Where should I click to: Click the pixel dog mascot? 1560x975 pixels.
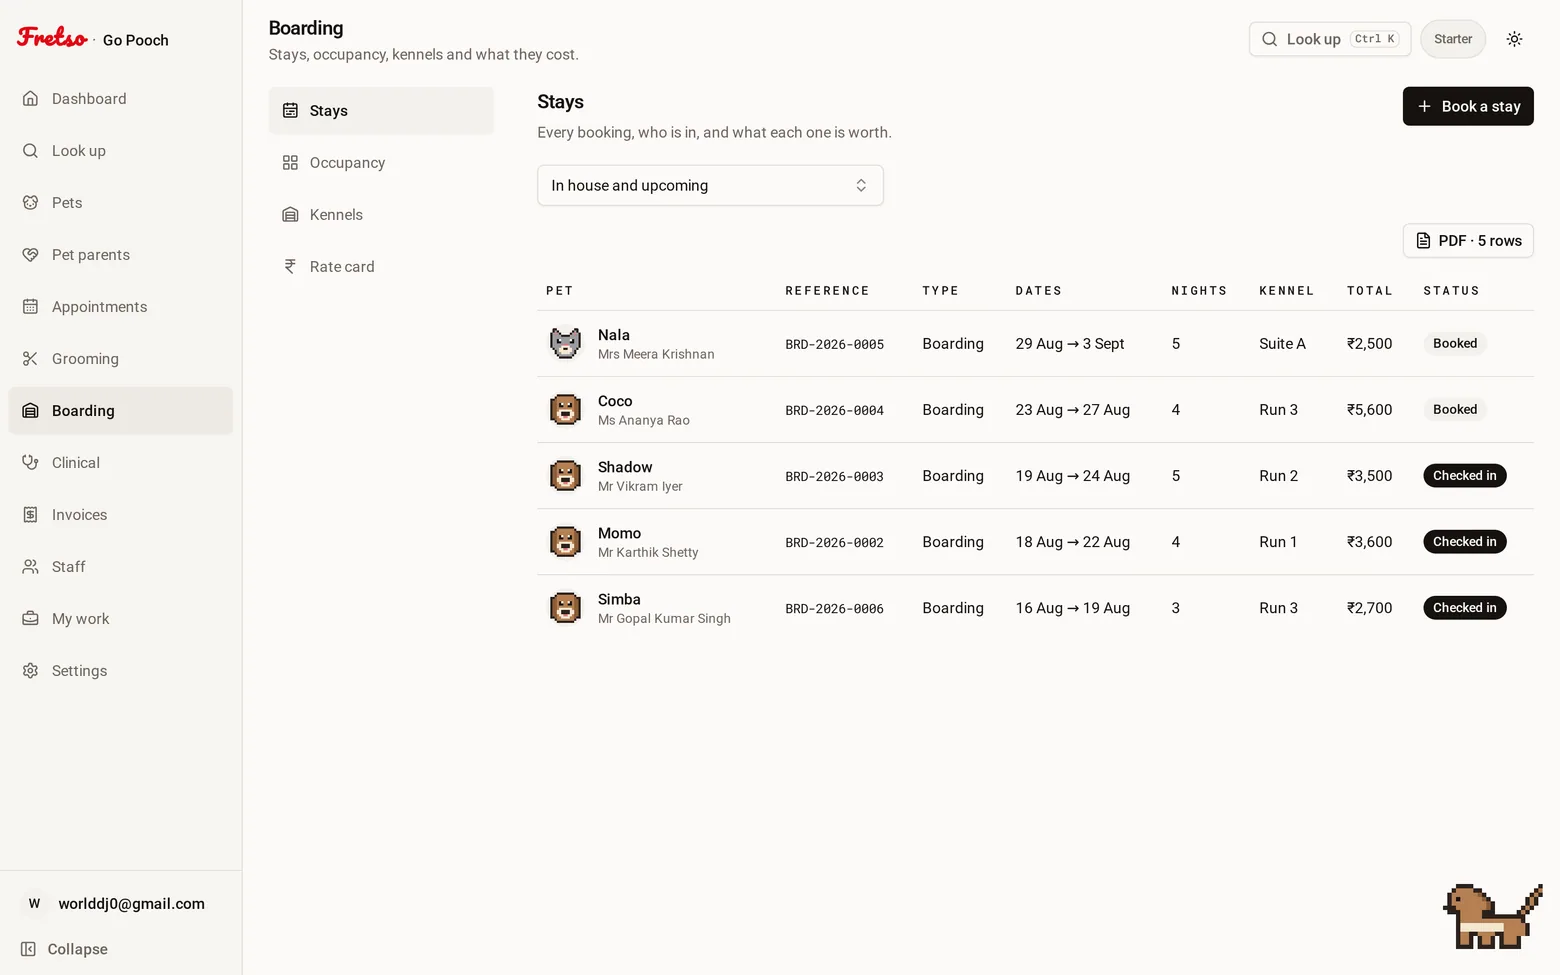(1492, 916)
